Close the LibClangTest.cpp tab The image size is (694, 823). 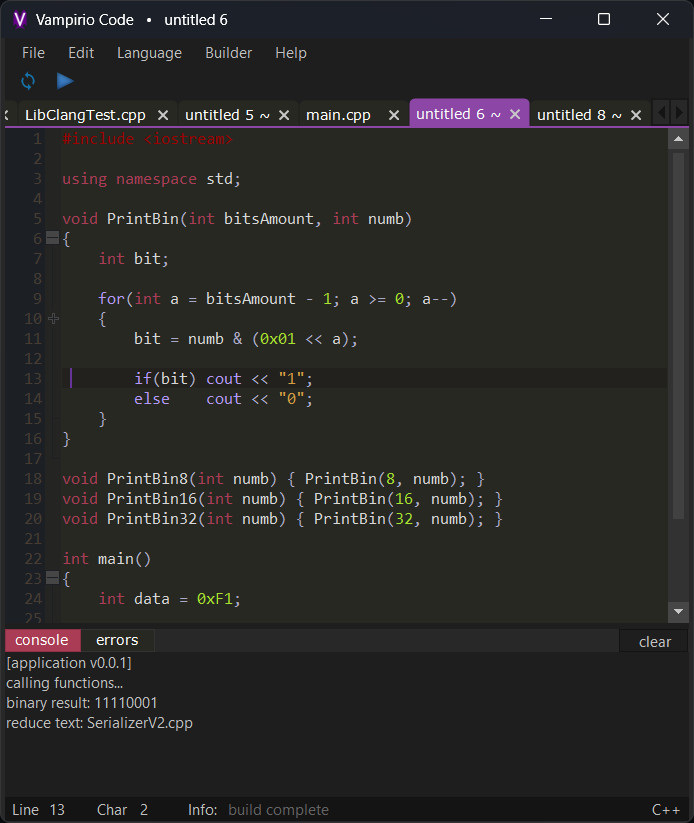pos(163,115)
